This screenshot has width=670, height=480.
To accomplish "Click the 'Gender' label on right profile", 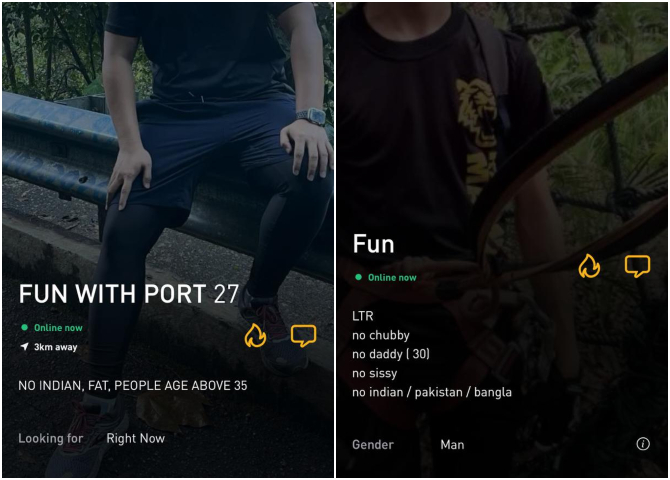I will 373,445.
